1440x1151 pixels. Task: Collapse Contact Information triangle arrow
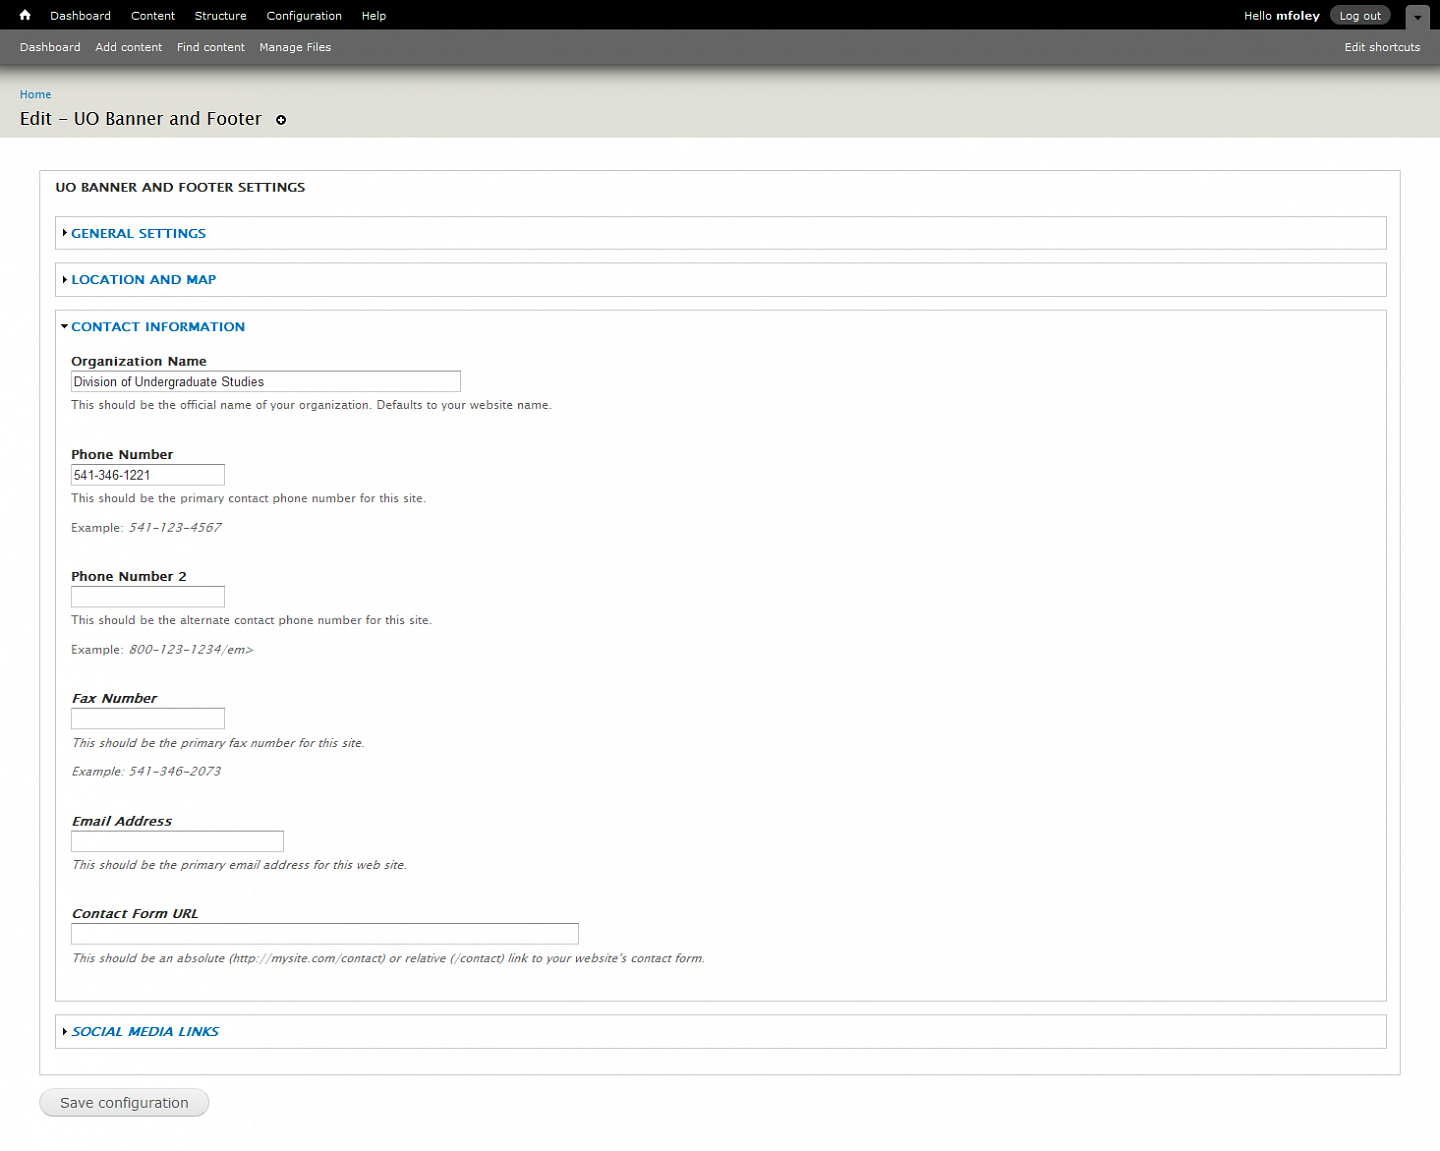click(64, 326)
